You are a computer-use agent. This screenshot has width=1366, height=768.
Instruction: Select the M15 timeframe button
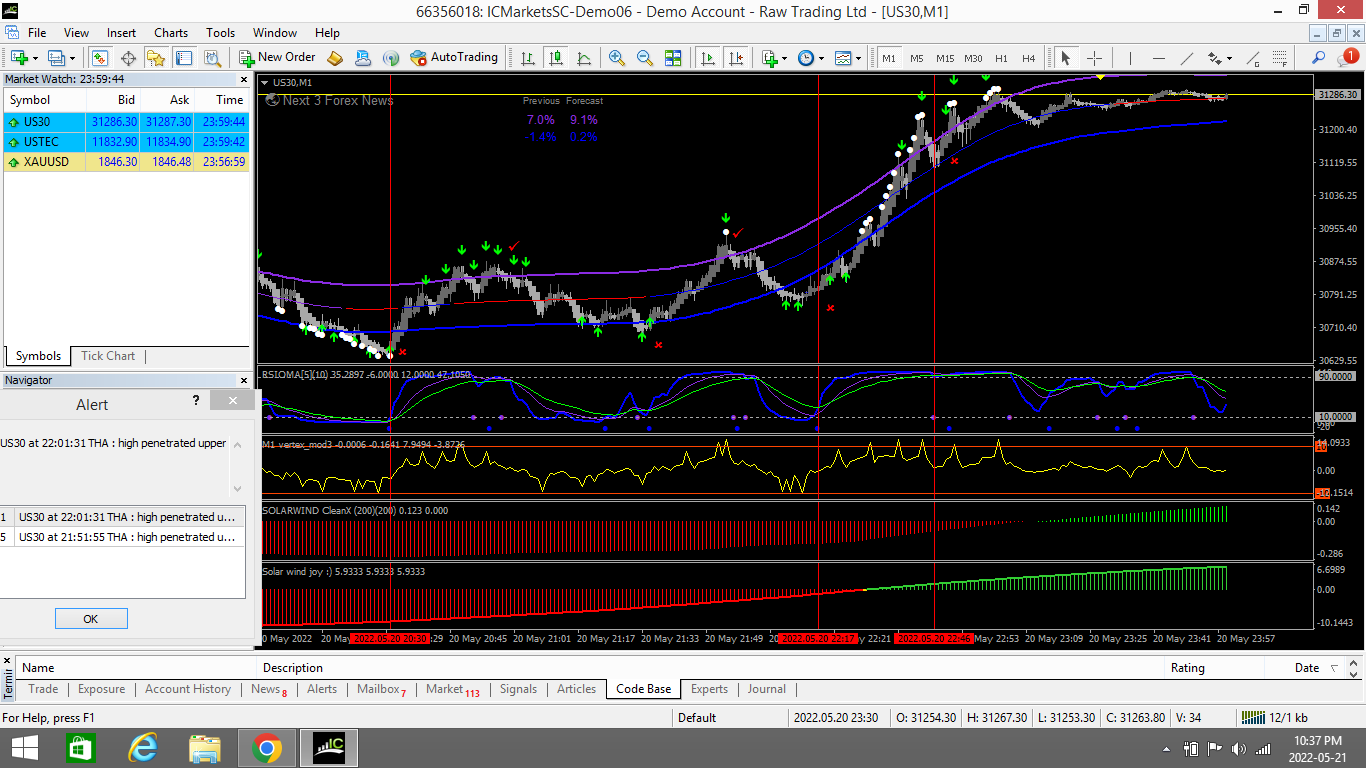945,58
